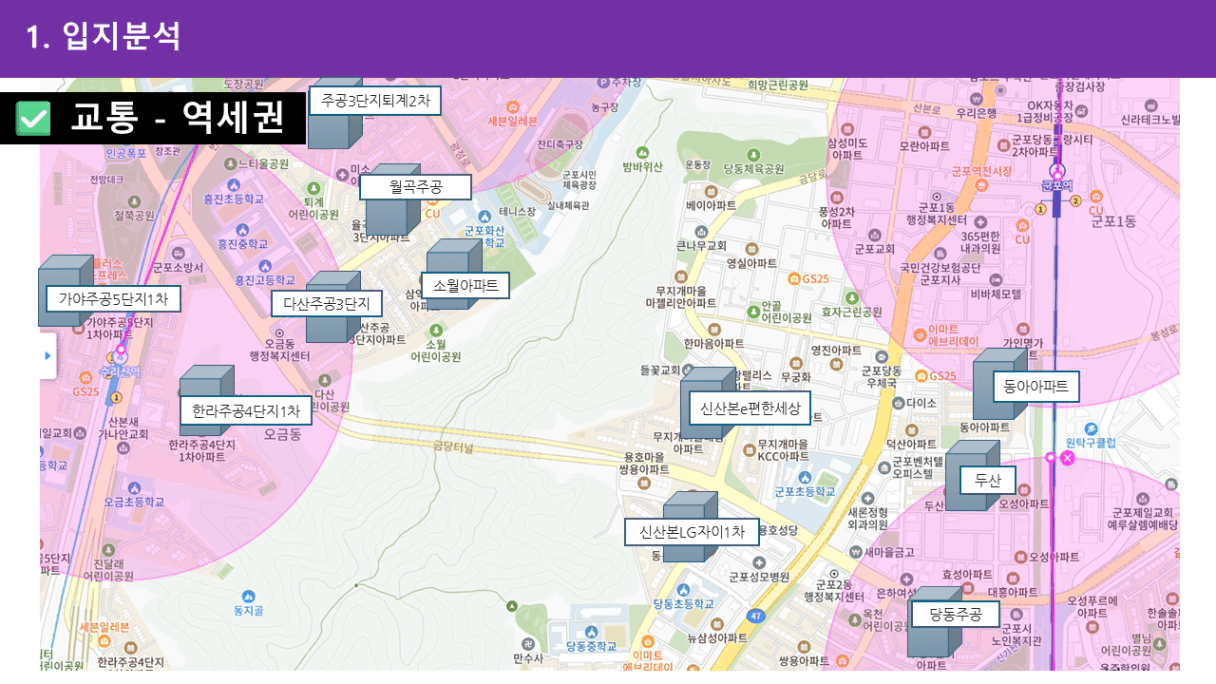The height and width of the screenshot is (684, 1216).
Task: Select the 신산본LG자이1차 label box
Action: [691, 532]
